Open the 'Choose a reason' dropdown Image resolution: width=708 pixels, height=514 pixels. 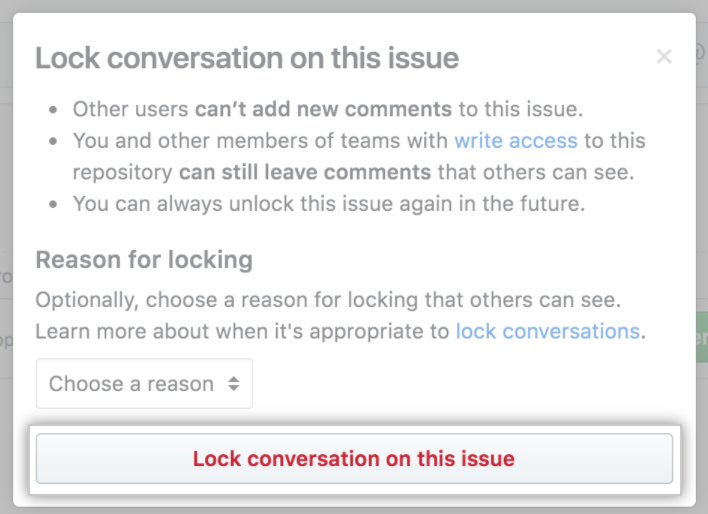pyautogui.click(x=144, y=384)
